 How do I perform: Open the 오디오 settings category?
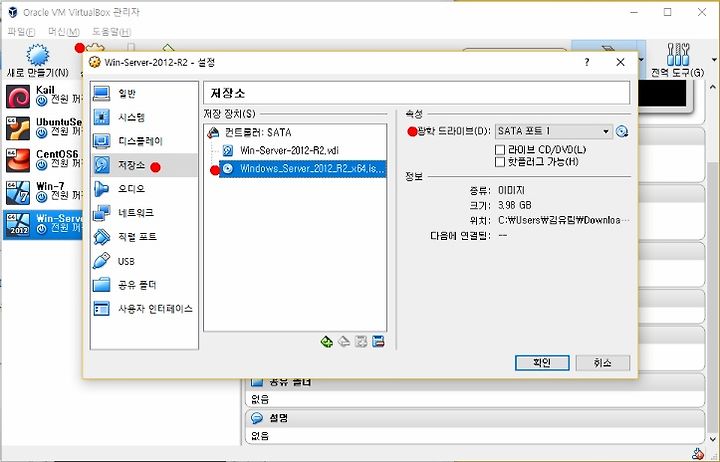[144, 189]
